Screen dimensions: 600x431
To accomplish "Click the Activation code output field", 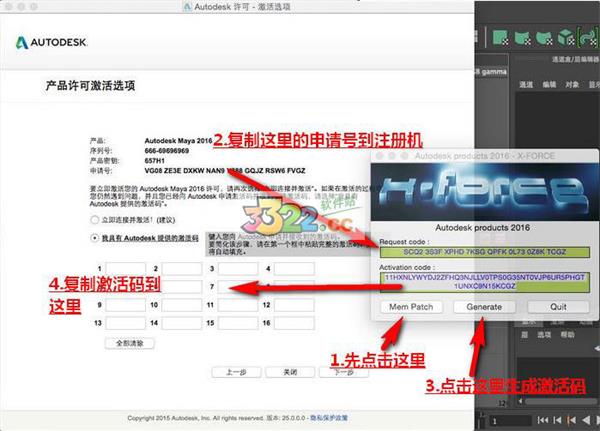I will (x=484, y=282).
